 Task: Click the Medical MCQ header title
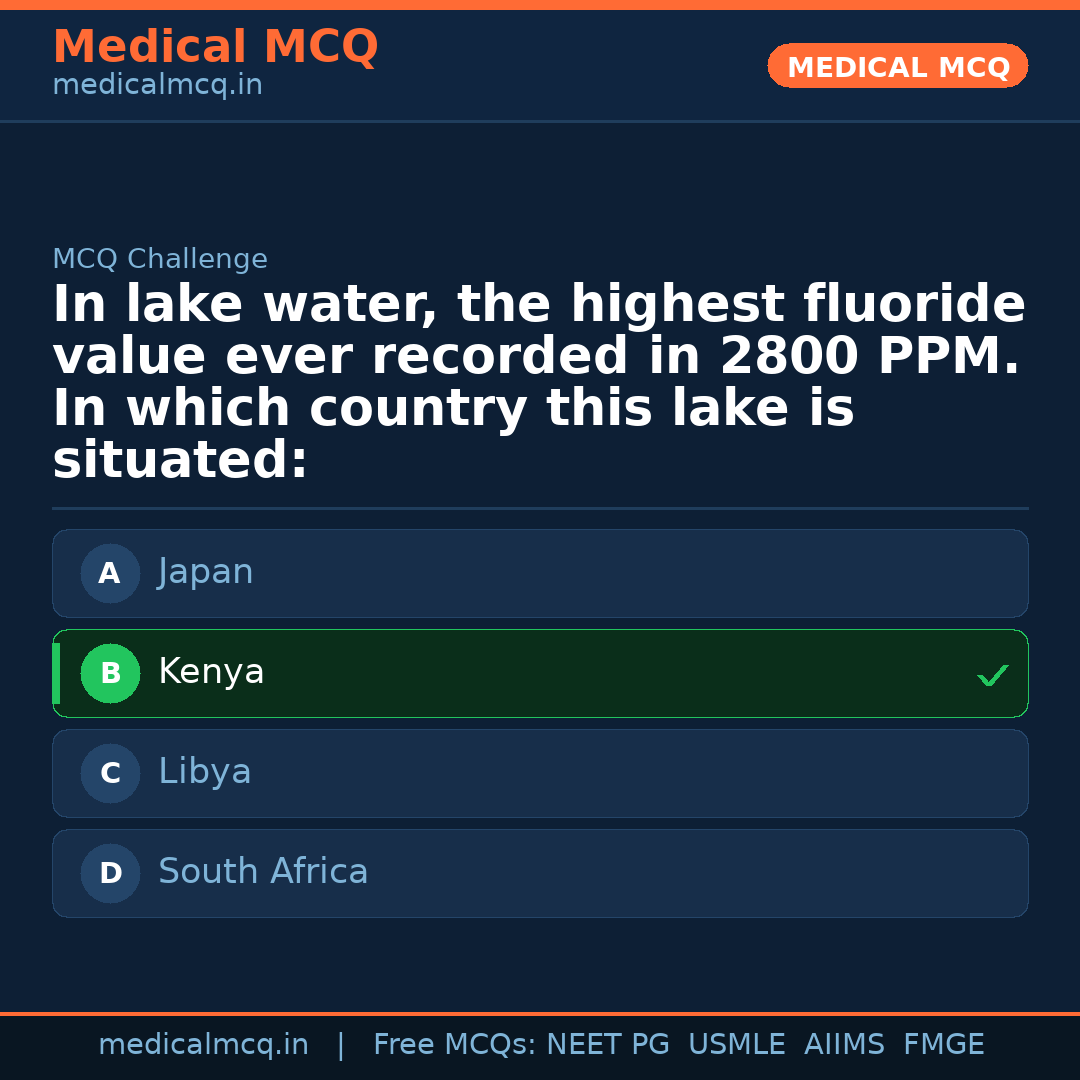click(x=215, y=47)
